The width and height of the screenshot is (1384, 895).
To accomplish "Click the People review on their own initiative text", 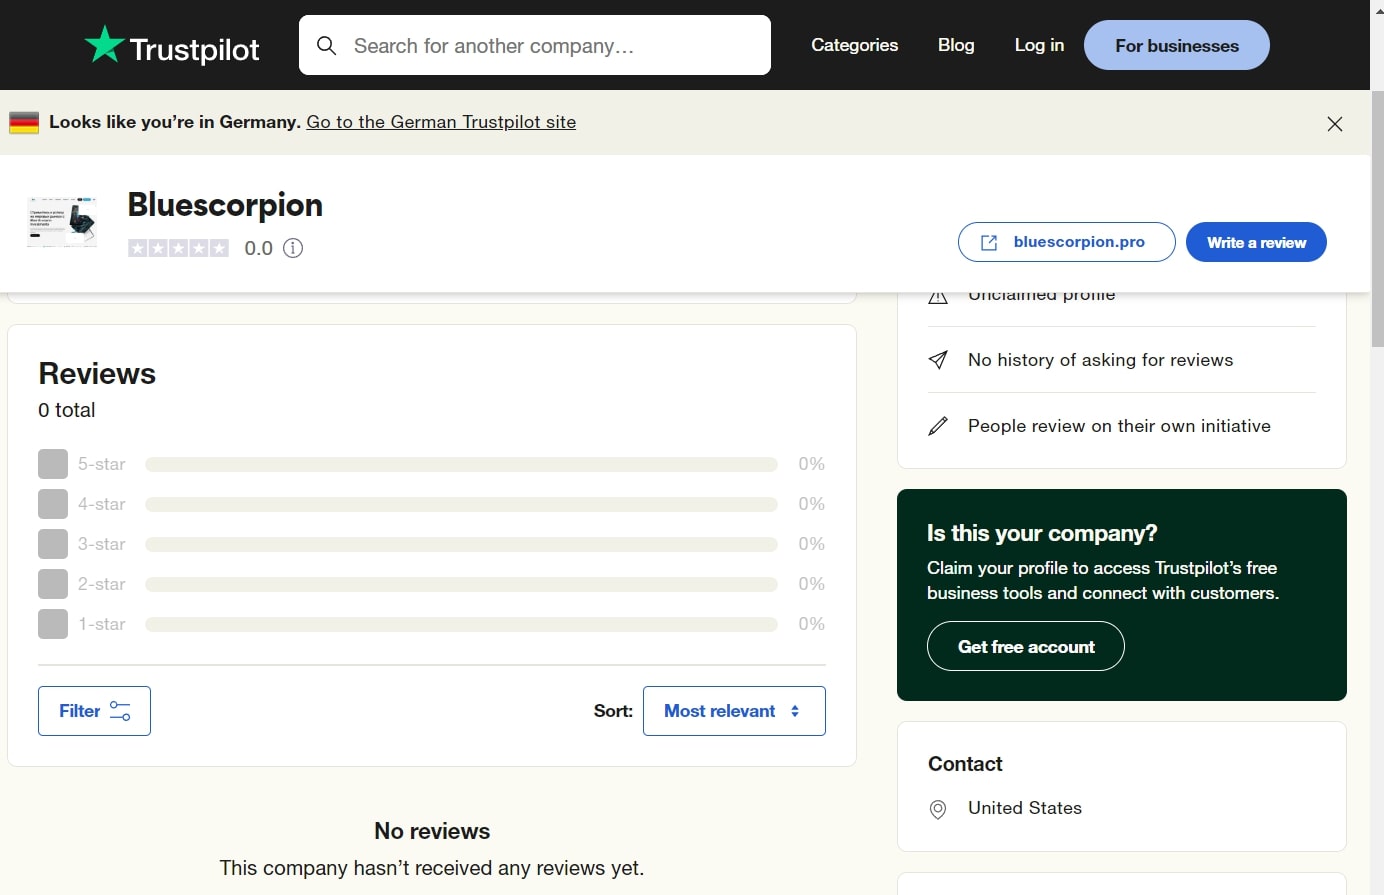I will click(x=1119, y=426).
